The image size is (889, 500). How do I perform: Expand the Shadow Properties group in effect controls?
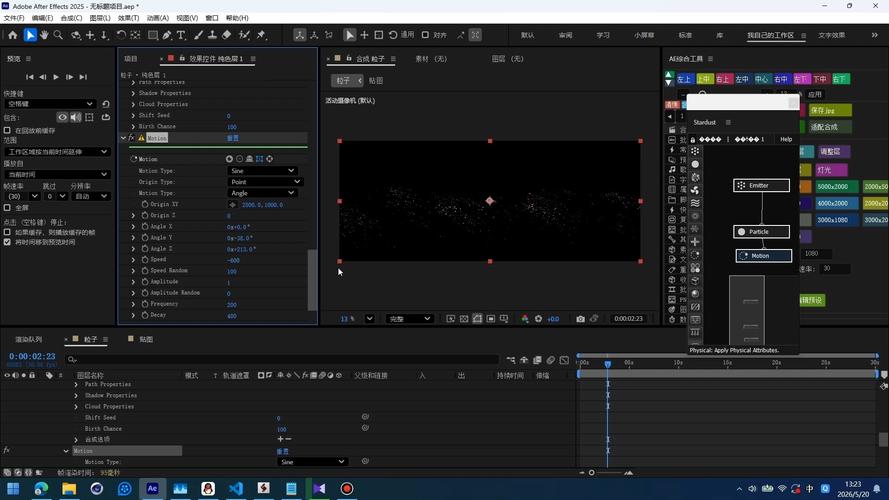133,93
